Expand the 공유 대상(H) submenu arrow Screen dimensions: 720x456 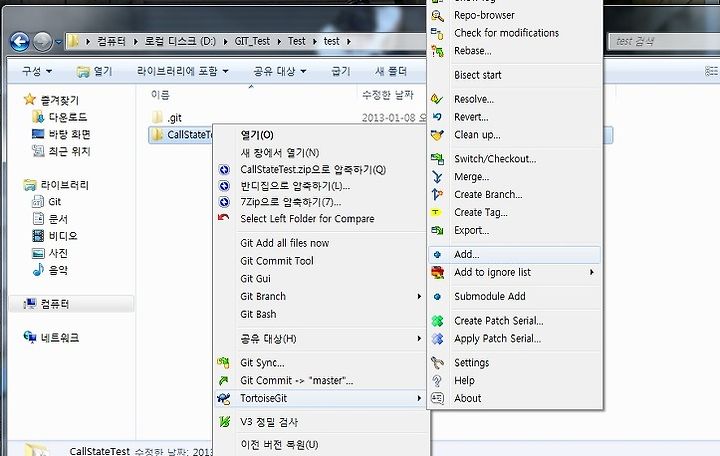coord(419,339)
